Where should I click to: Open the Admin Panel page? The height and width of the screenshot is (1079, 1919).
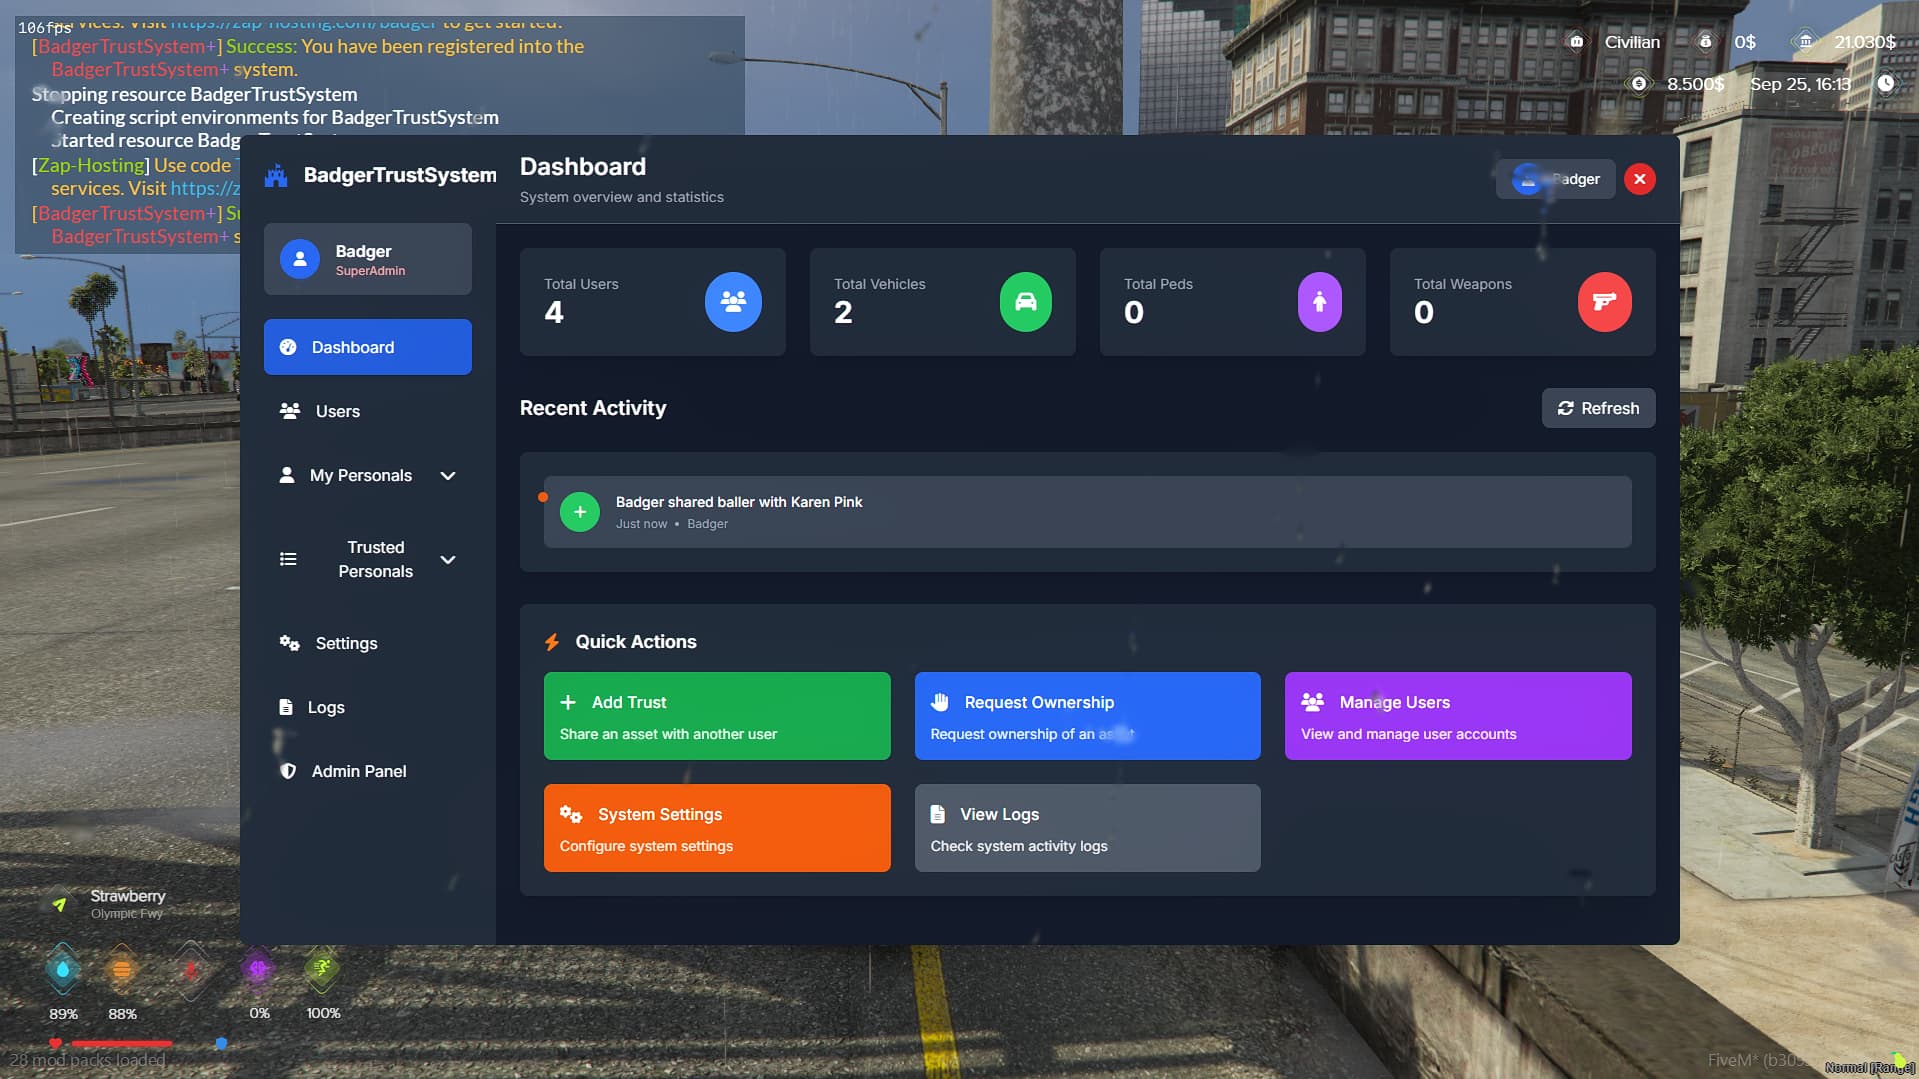pos(368,771)
